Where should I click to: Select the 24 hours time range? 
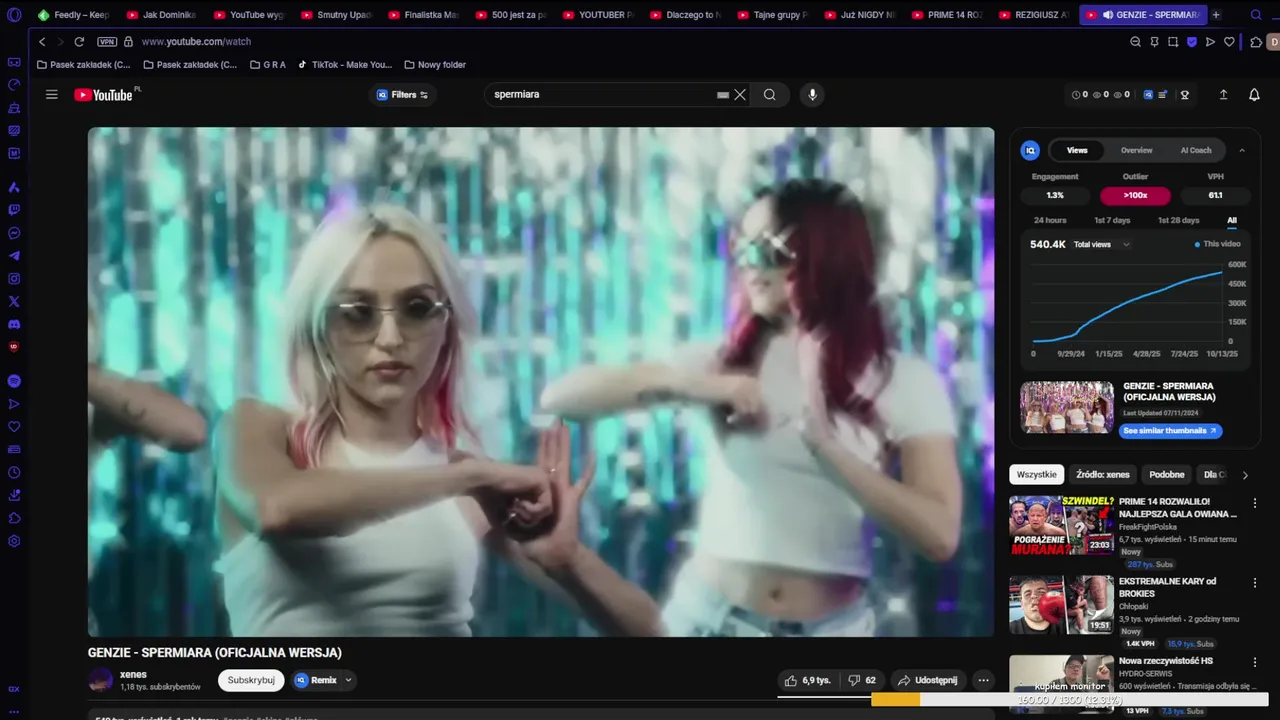click(x=1050, y=220)
